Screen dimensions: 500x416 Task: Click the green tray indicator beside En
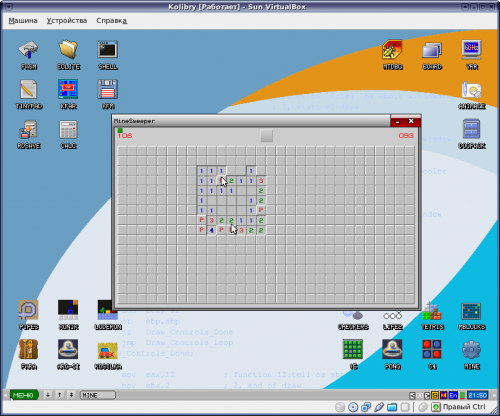tap(463, 395)
